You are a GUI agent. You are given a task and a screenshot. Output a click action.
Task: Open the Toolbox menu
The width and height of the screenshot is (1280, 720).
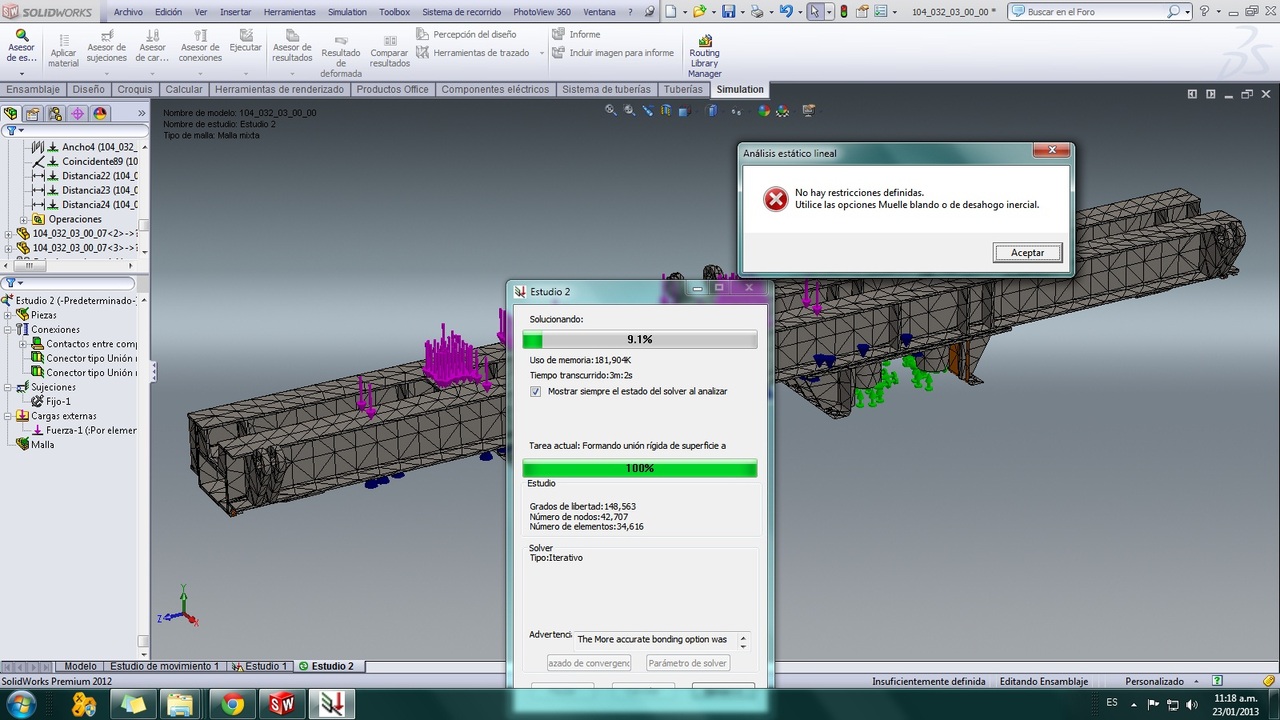click(395, 12)
